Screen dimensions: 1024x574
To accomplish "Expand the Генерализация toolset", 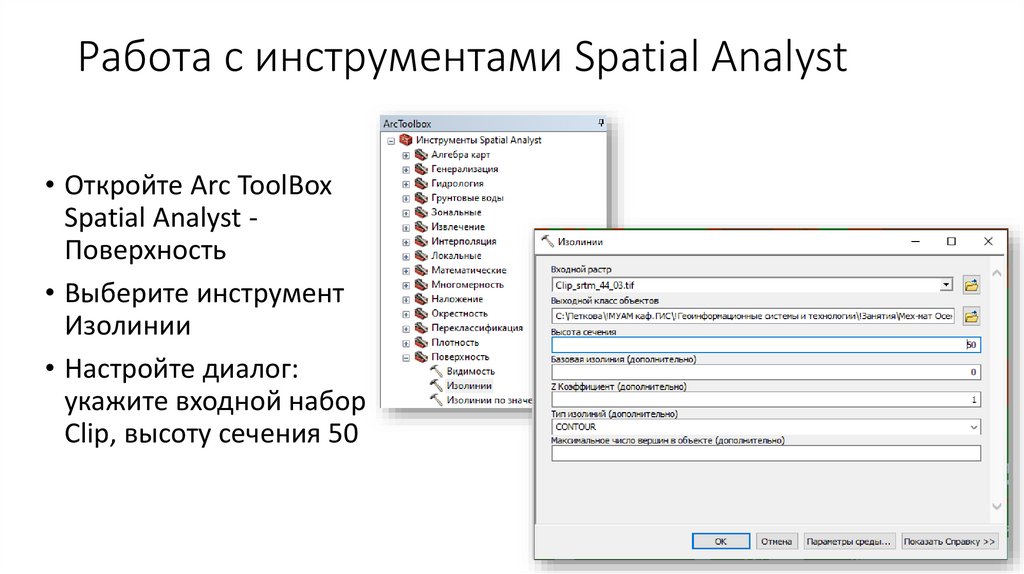I will click(x=406, y=170).
